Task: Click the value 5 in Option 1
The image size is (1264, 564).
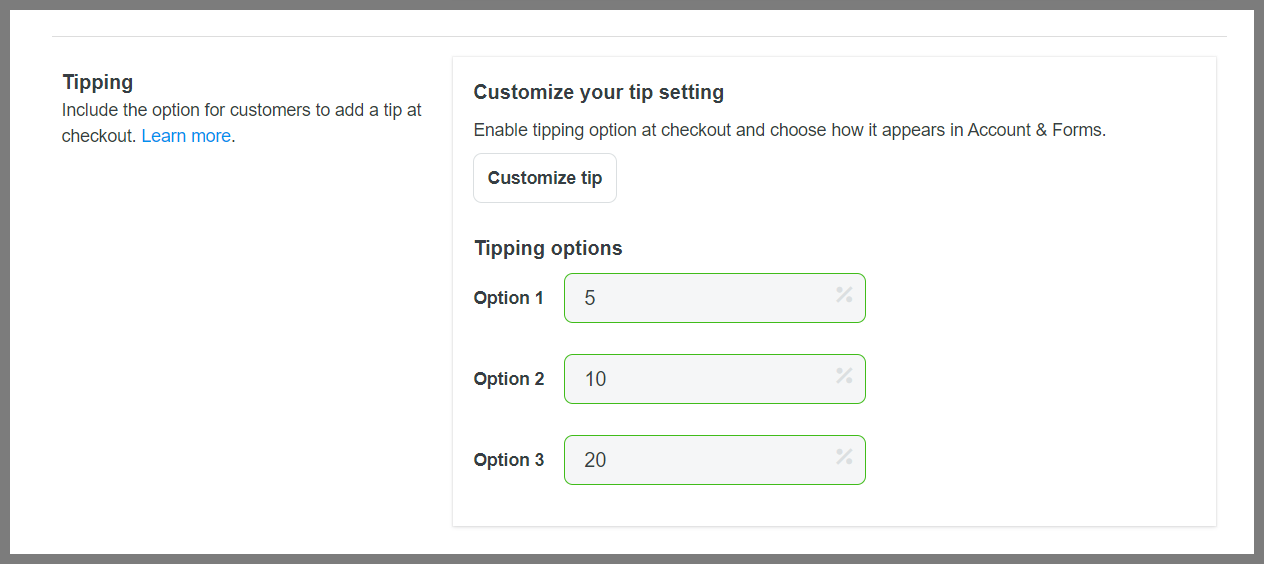Action: click(x=590, y=298)
